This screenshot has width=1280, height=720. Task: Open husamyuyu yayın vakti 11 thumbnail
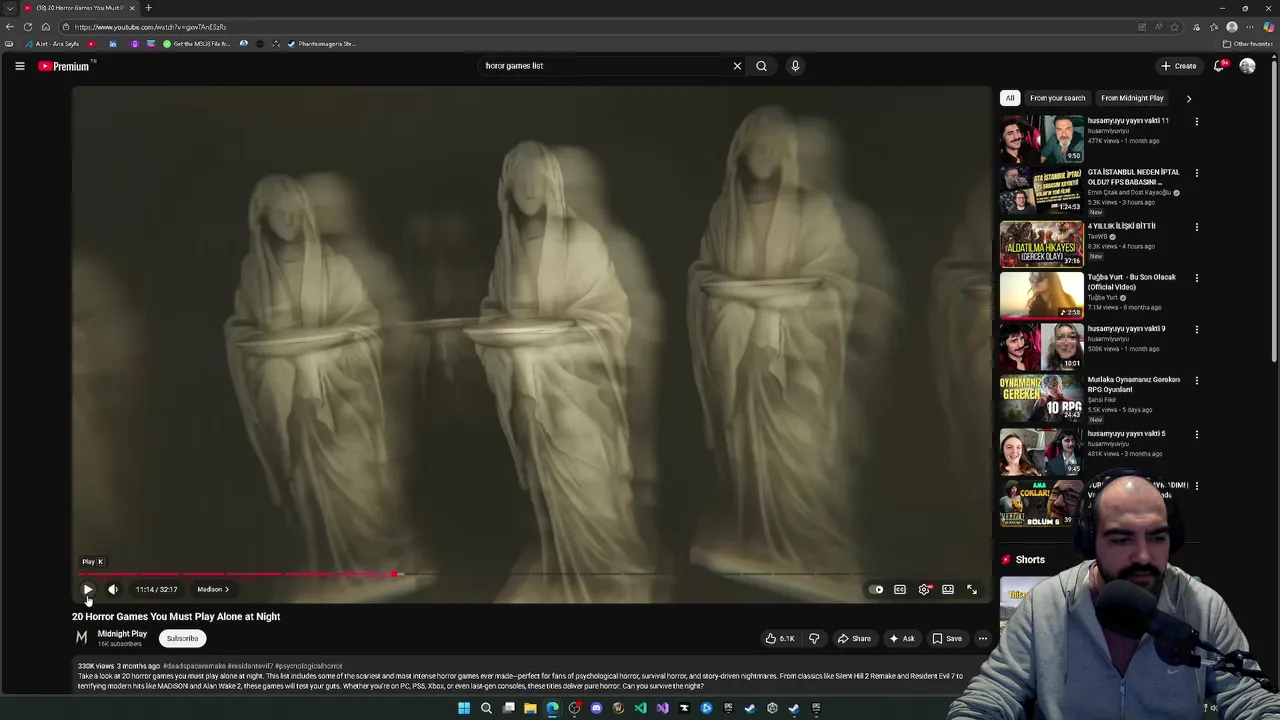pyautogui.click(x=1041, y=138)
